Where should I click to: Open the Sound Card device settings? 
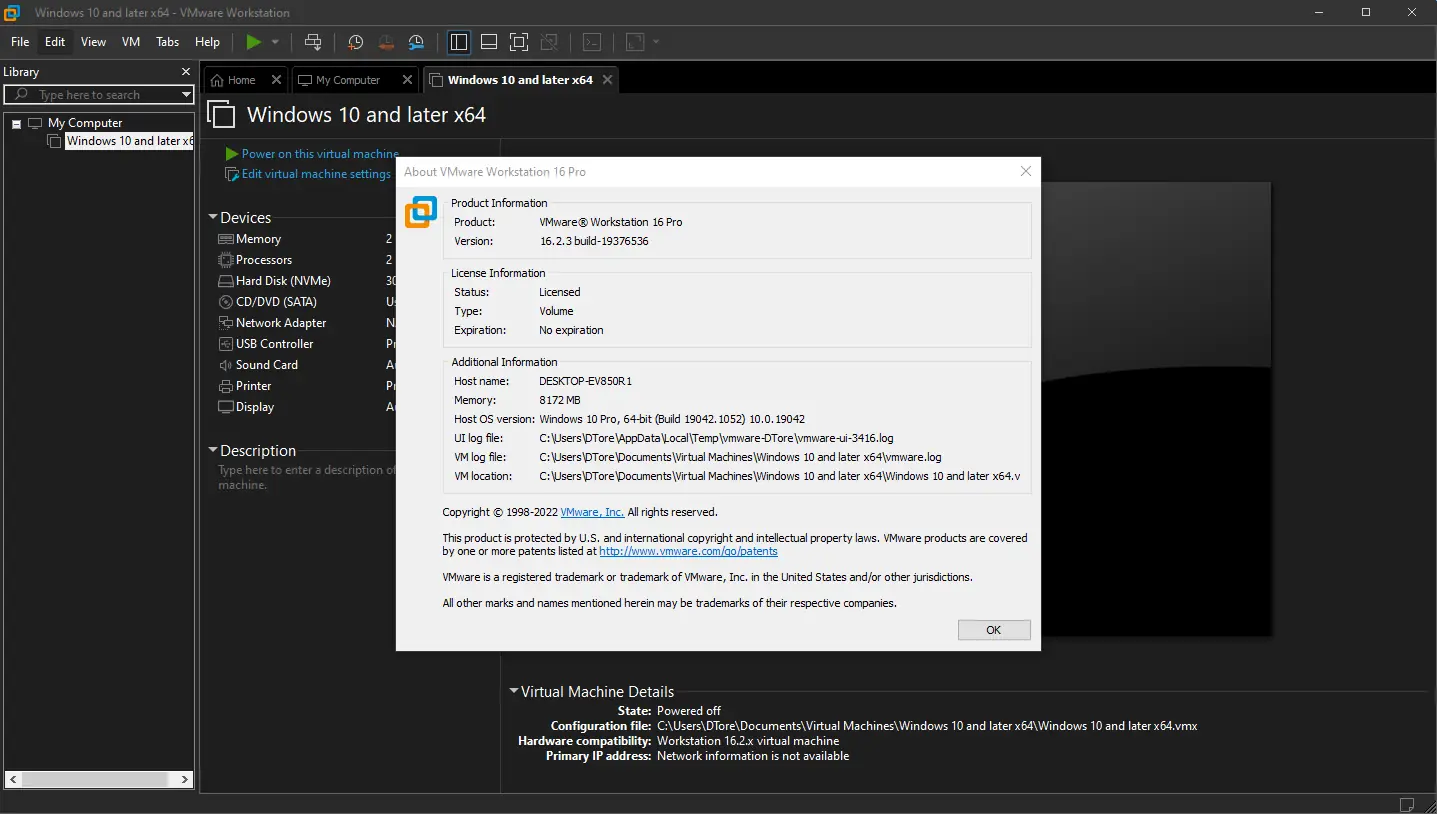[x=266, y=364]
